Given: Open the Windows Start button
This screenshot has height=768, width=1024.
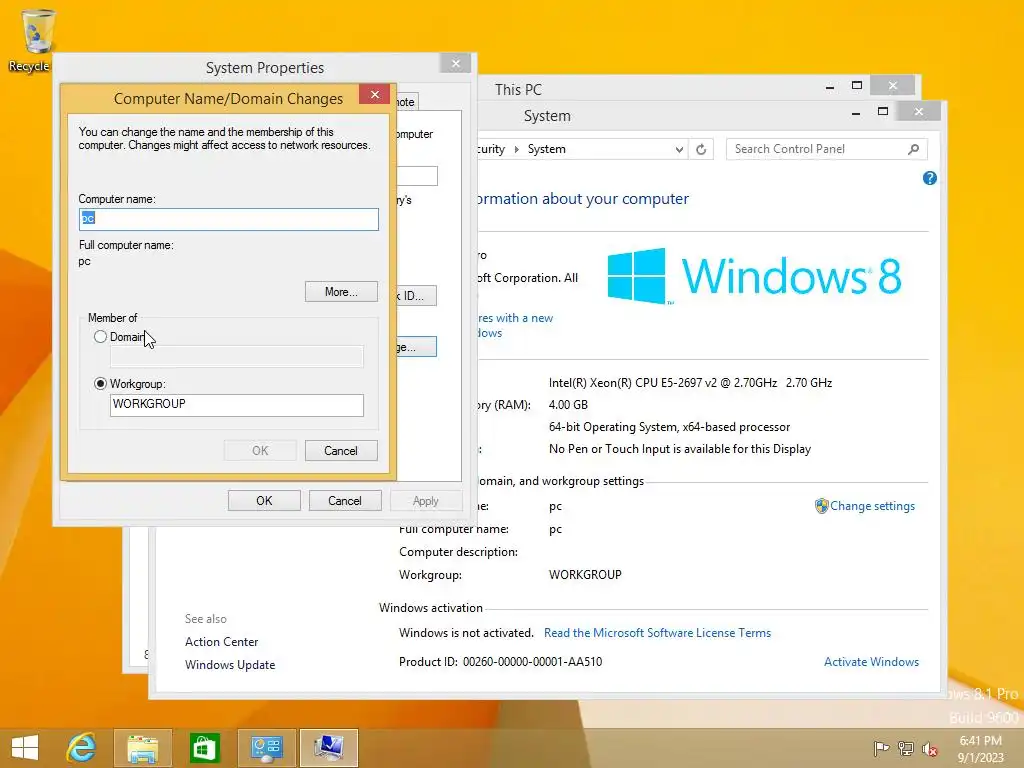Looking at the screenshot, I should click(x=25, y=748).
